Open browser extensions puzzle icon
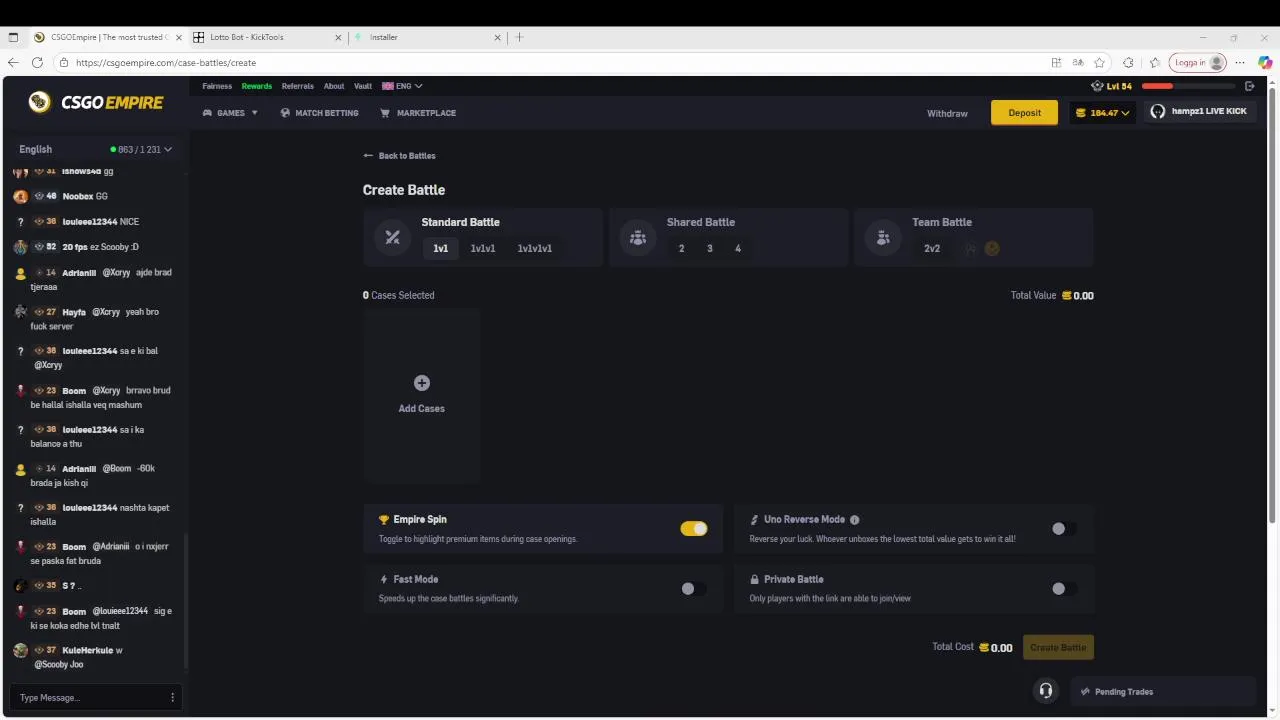The image size is (1280, 720). [x=1128, y=62]
